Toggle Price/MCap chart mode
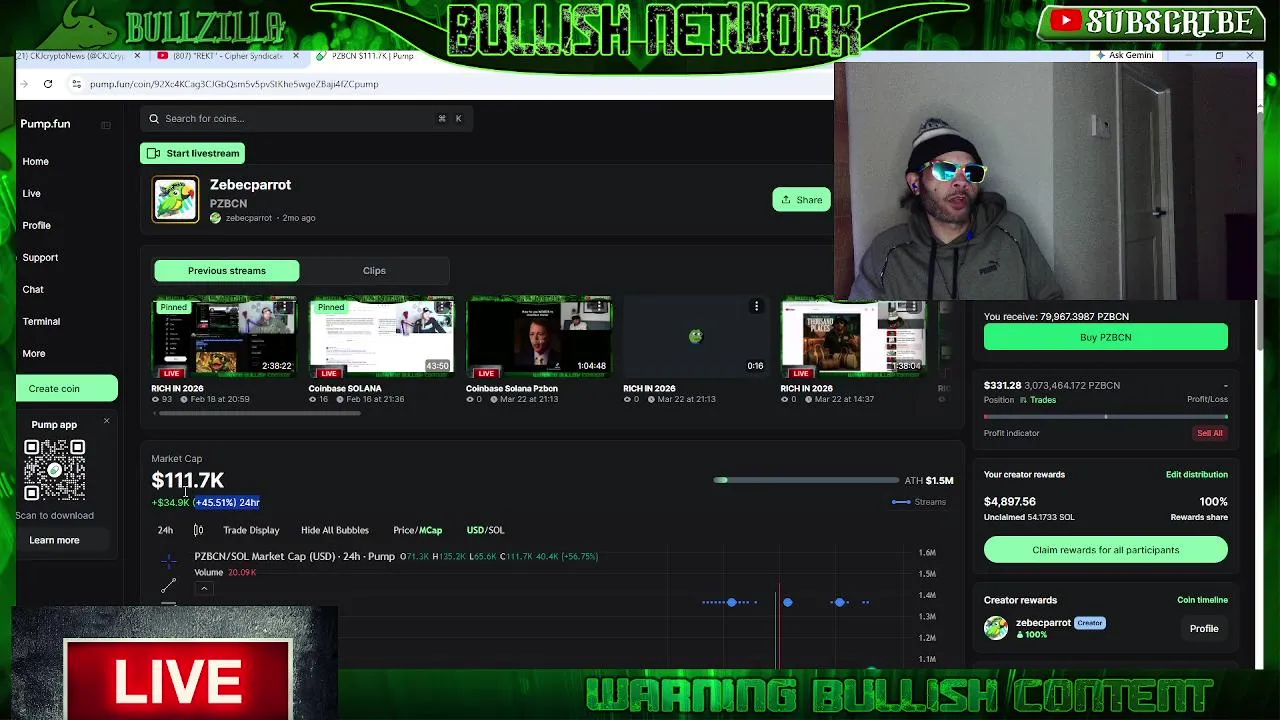The image size is (1280, 720). pyautogui.click(x=417, y=530)
